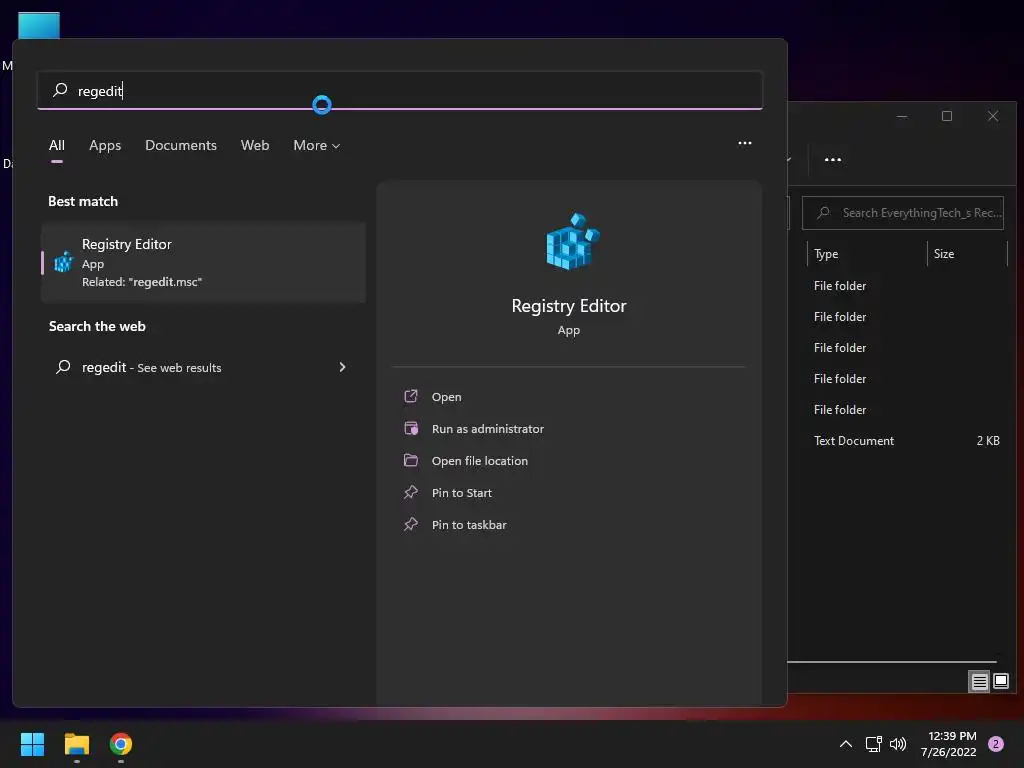Switch File Explorer to large icons view

1000,681
